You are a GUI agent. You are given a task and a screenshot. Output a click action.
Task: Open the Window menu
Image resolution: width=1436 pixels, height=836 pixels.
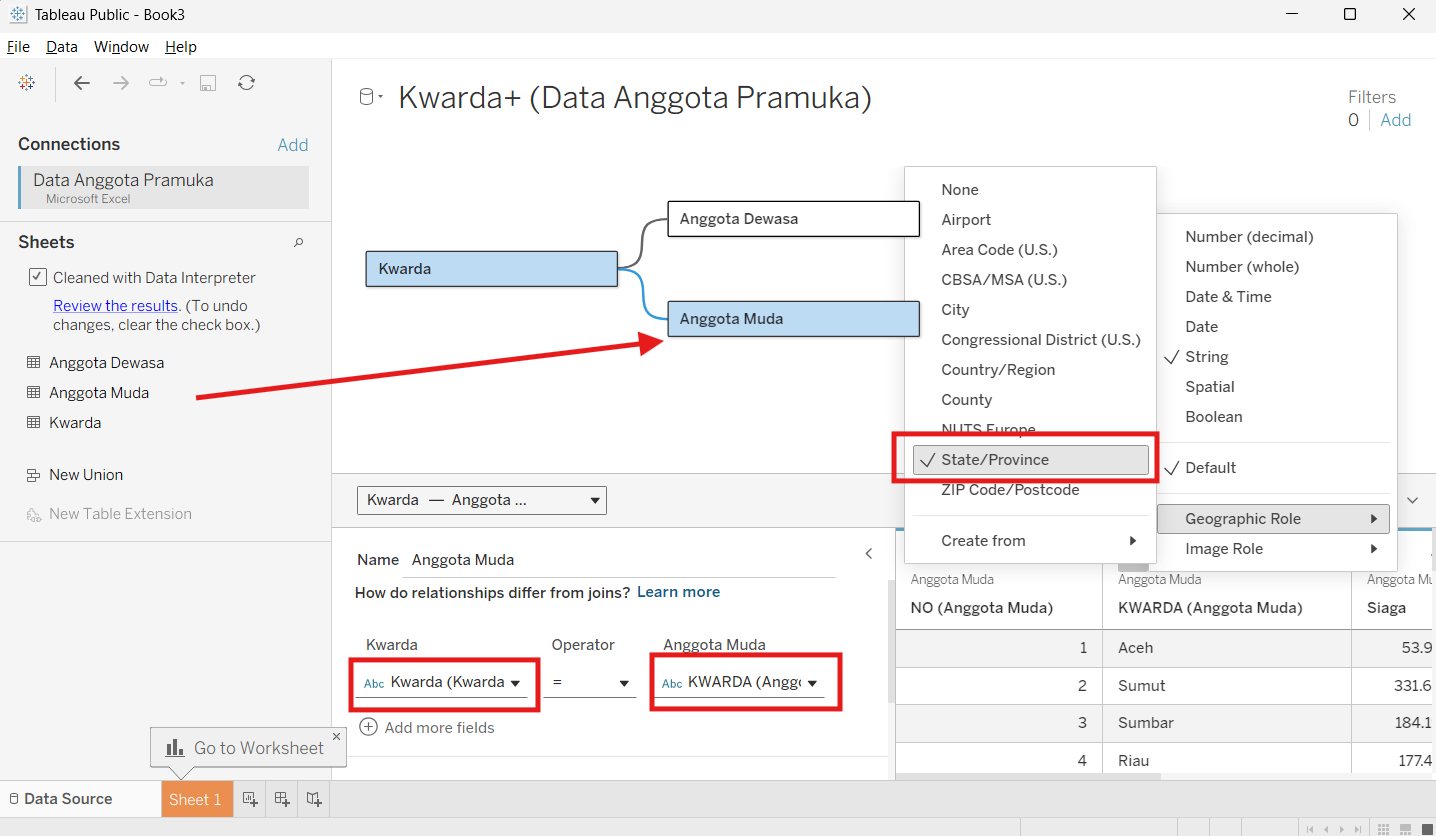pos(121,47)
